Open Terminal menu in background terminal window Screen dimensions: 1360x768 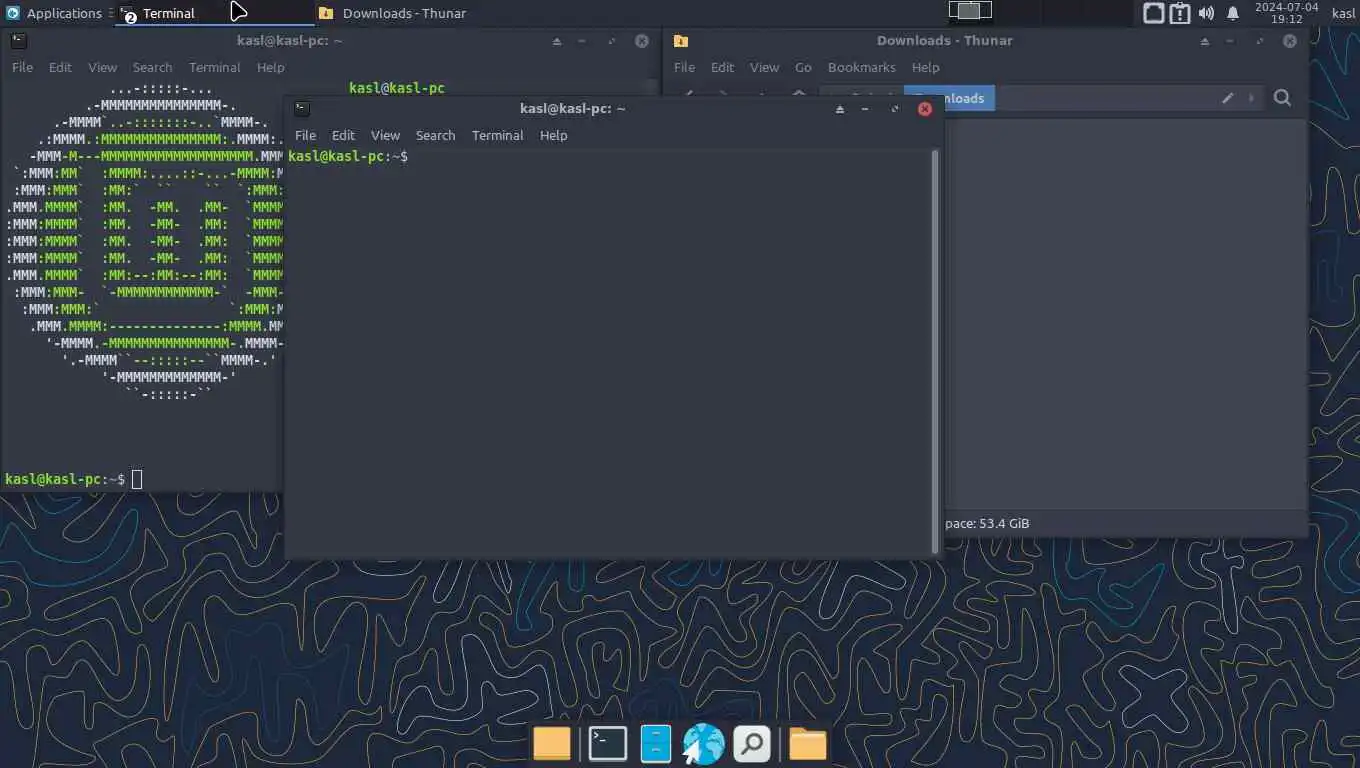tap(214, 67)
